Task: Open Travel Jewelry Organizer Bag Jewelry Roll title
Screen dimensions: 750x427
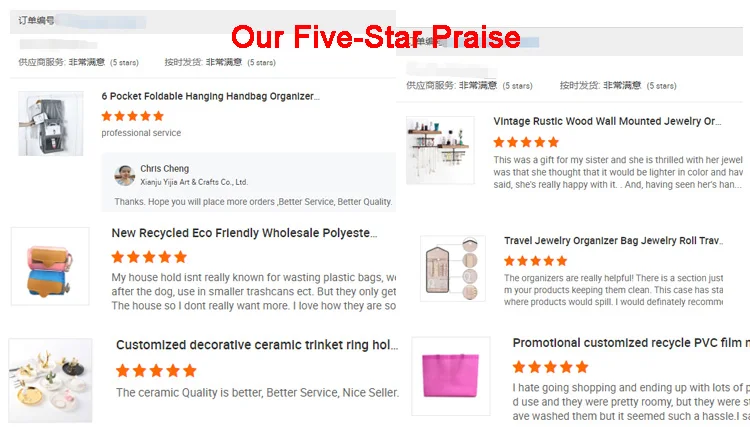Action: 612,241
